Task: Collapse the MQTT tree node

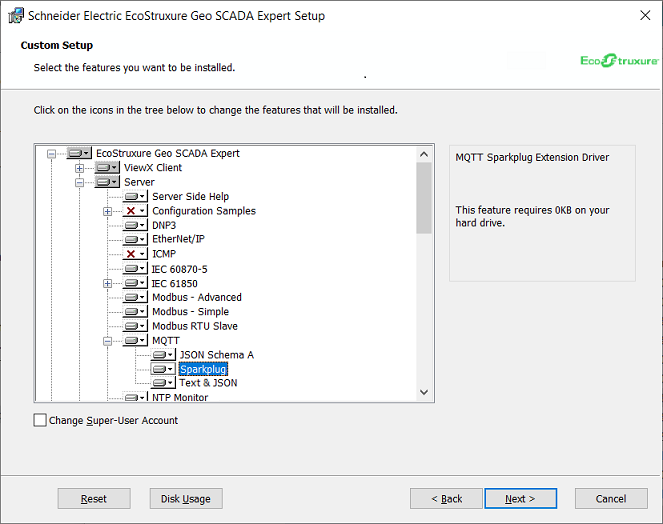Action: coord(107,341)
